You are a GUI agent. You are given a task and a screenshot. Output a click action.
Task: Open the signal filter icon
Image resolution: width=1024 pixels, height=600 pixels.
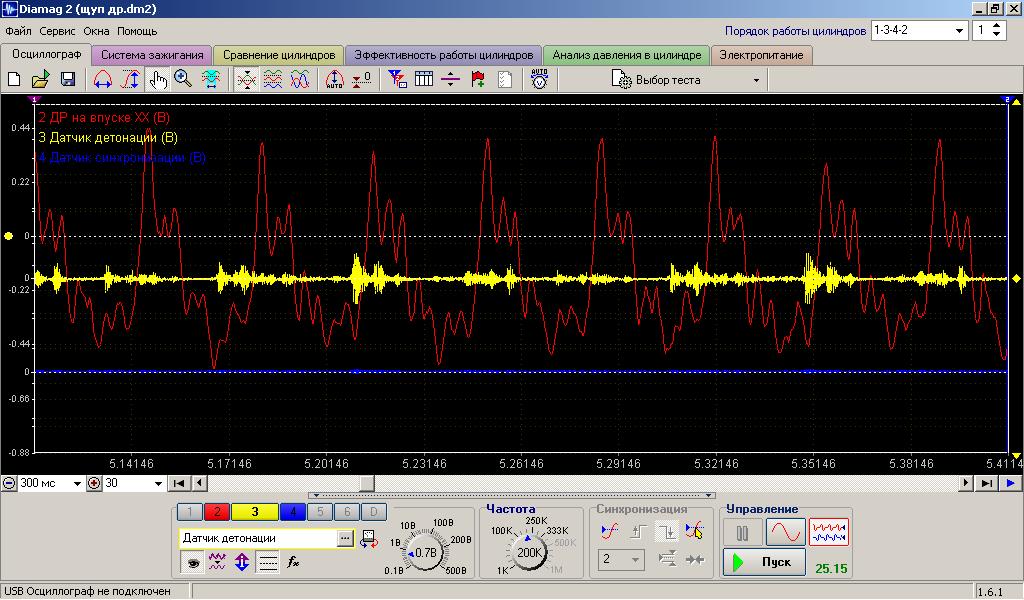(397, 80)
